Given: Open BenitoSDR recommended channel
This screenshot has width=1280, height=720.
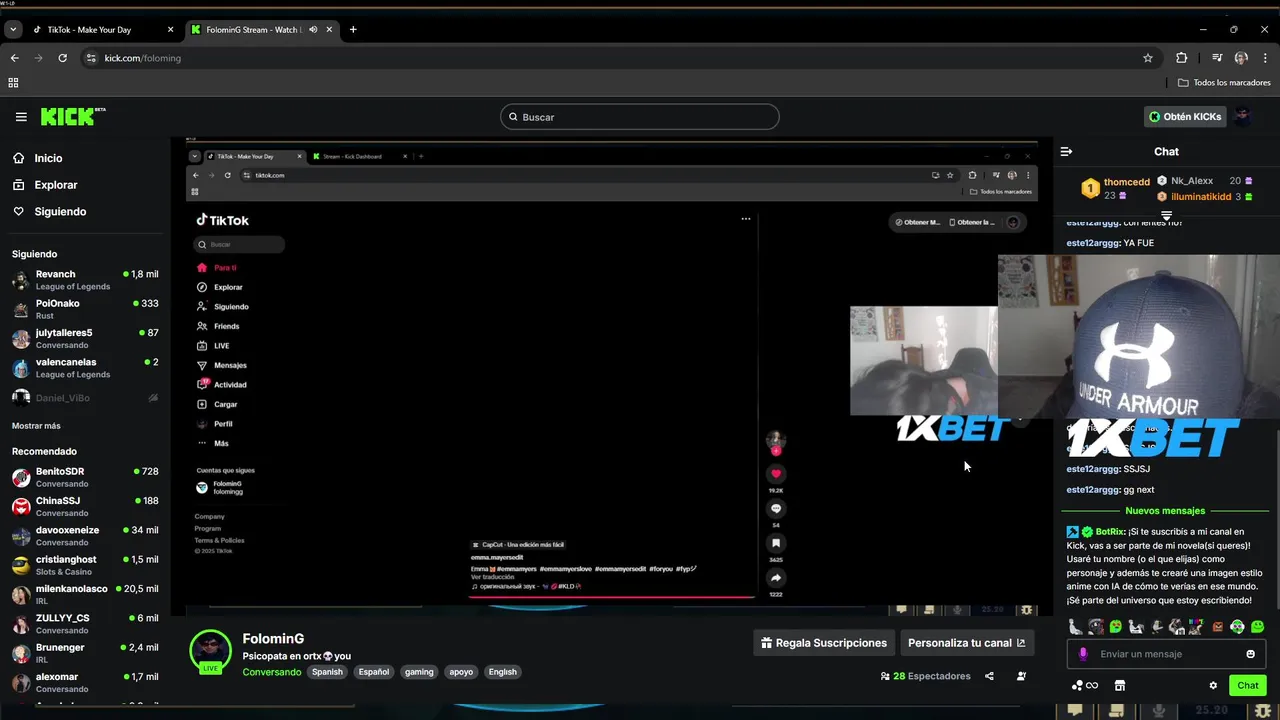Looking at the screenshot, I should pos(85,477).
